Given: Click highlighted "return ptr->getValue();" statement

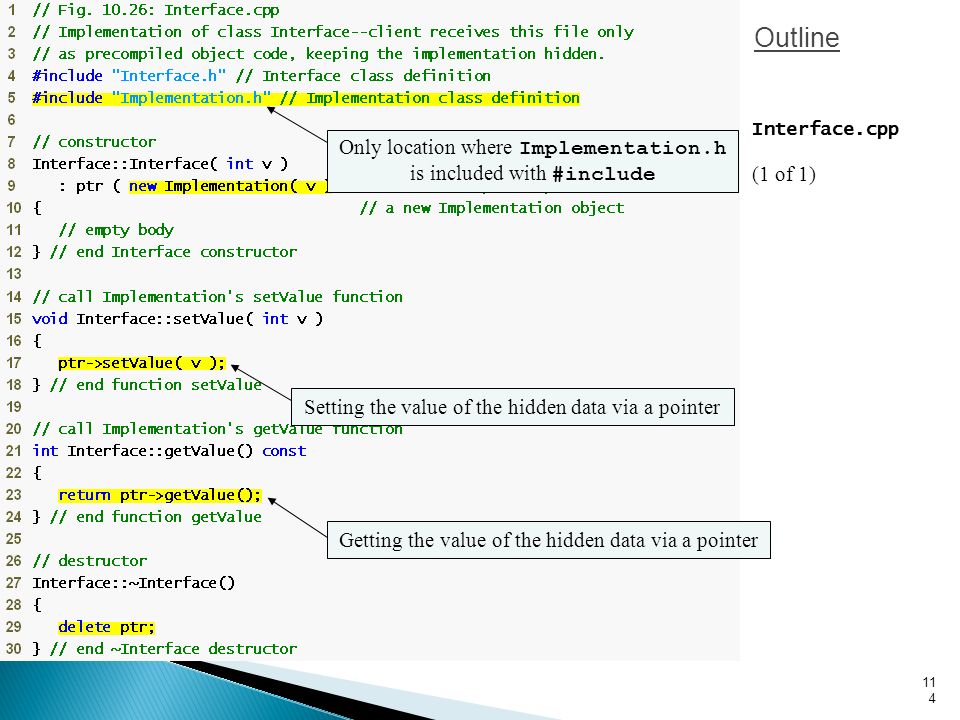Looking at the screenshot, I should (160, 495).
